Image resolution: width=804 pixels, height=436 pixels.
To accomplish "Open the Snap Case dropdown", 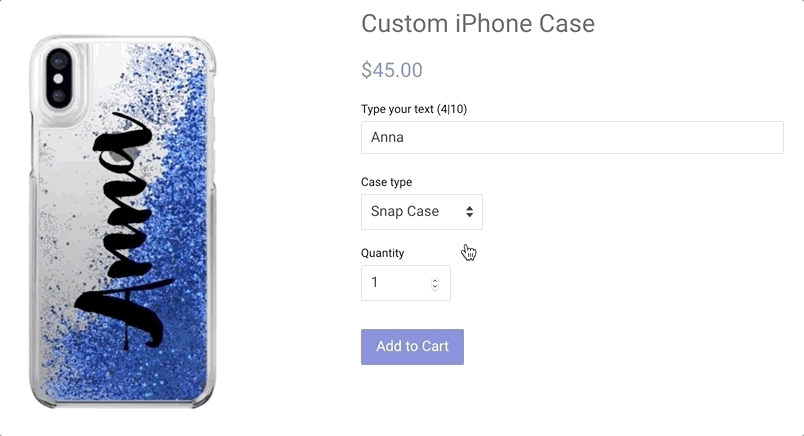I will (x=421, y=212).
